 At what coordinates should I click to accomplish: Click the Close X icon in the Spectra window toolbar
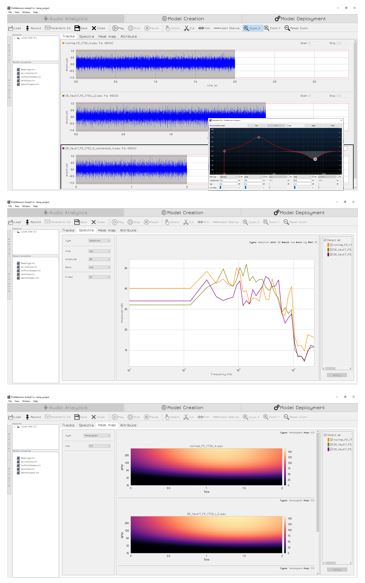[x=94, y=222]
